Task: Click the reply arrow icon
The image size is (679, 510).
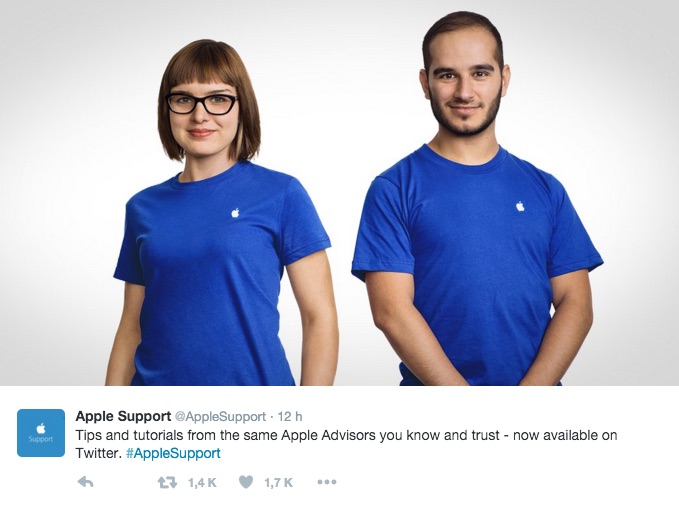Action: point(85,482)
